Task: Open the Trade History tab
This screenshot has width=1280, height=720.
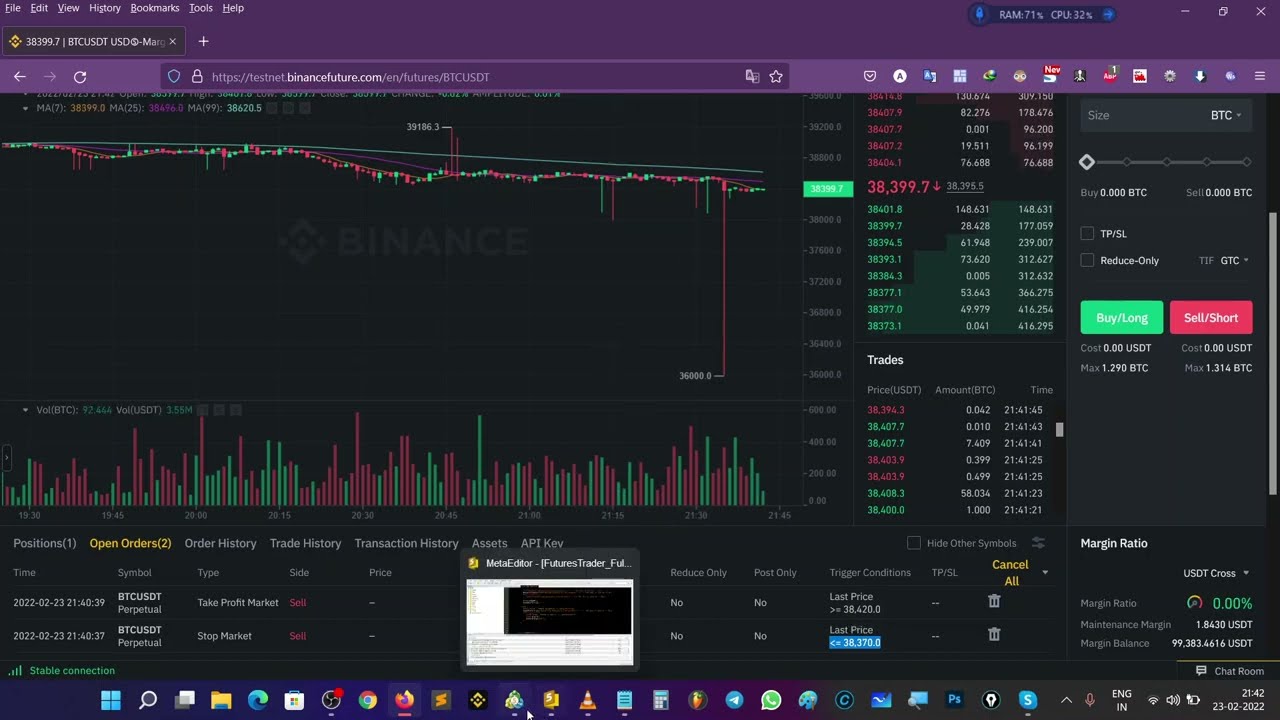Action: click(306, 543)
